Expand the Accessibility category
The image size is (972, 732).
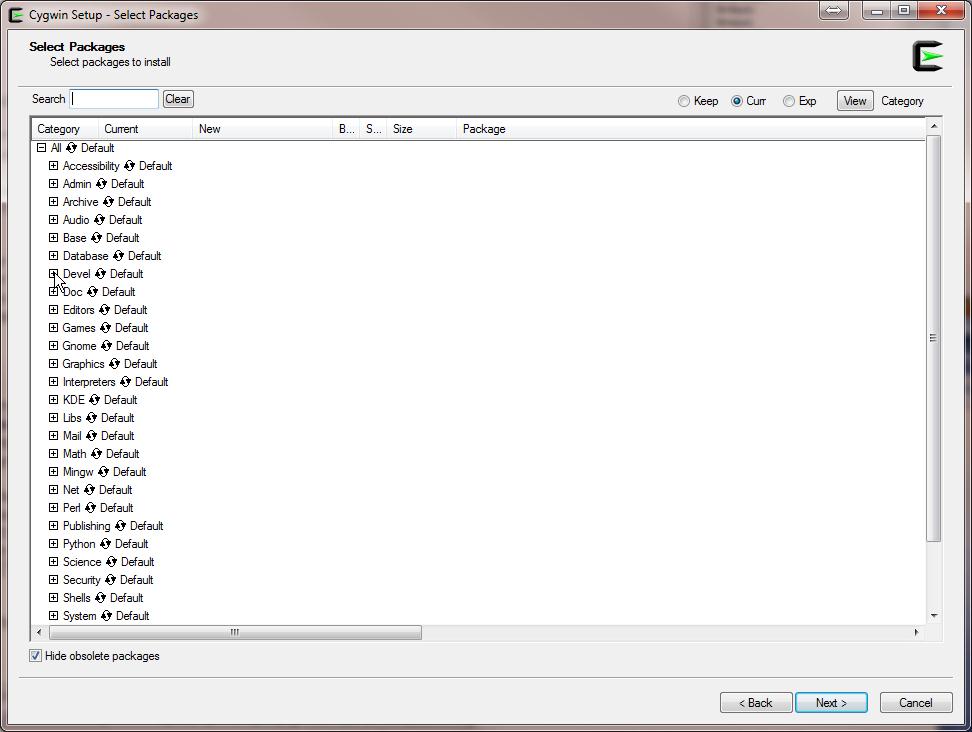click(x=53, y=166)
